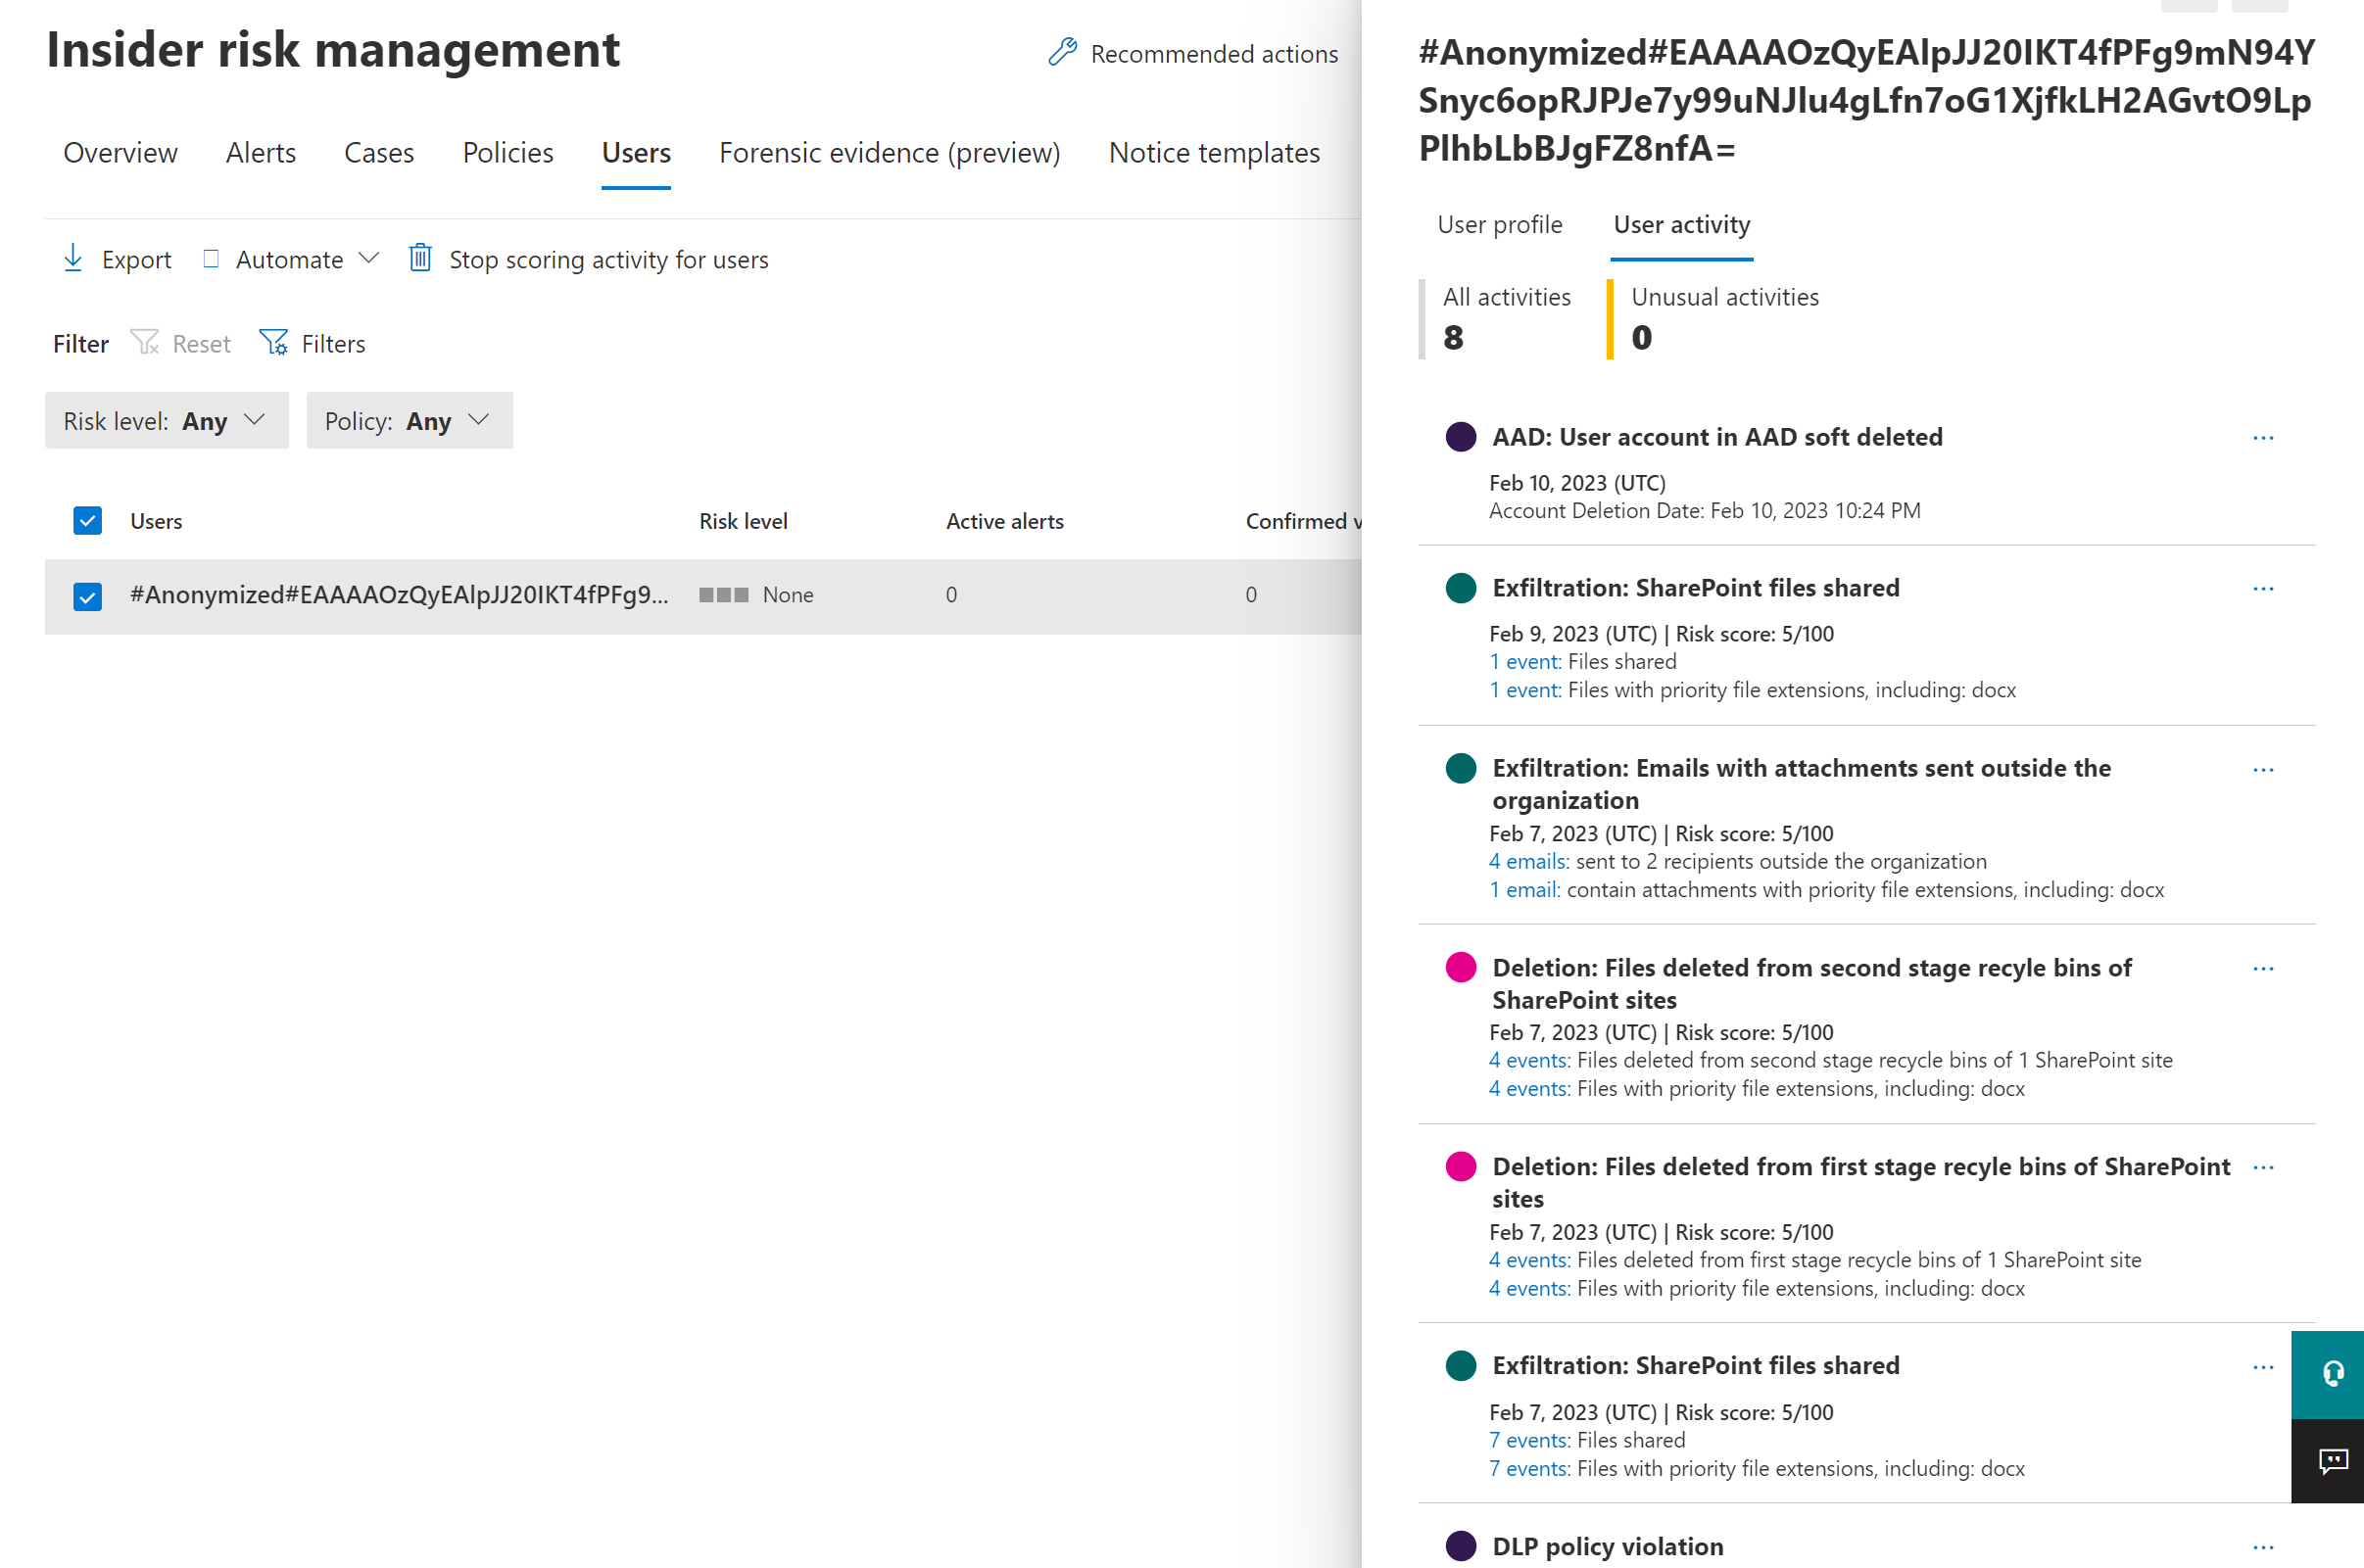2364x1568 pixels.
Task: Open the headset support icon
Action: point(2332,1374)
